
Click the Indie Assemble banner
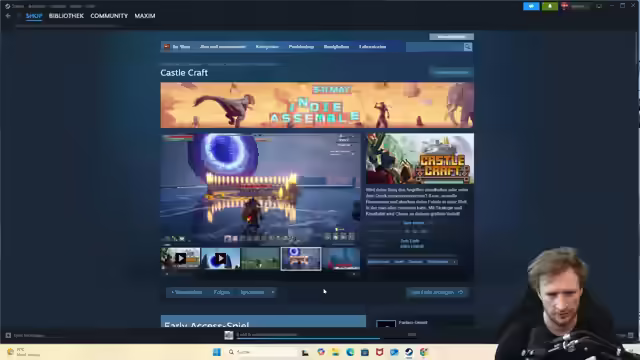click(317, 105)
